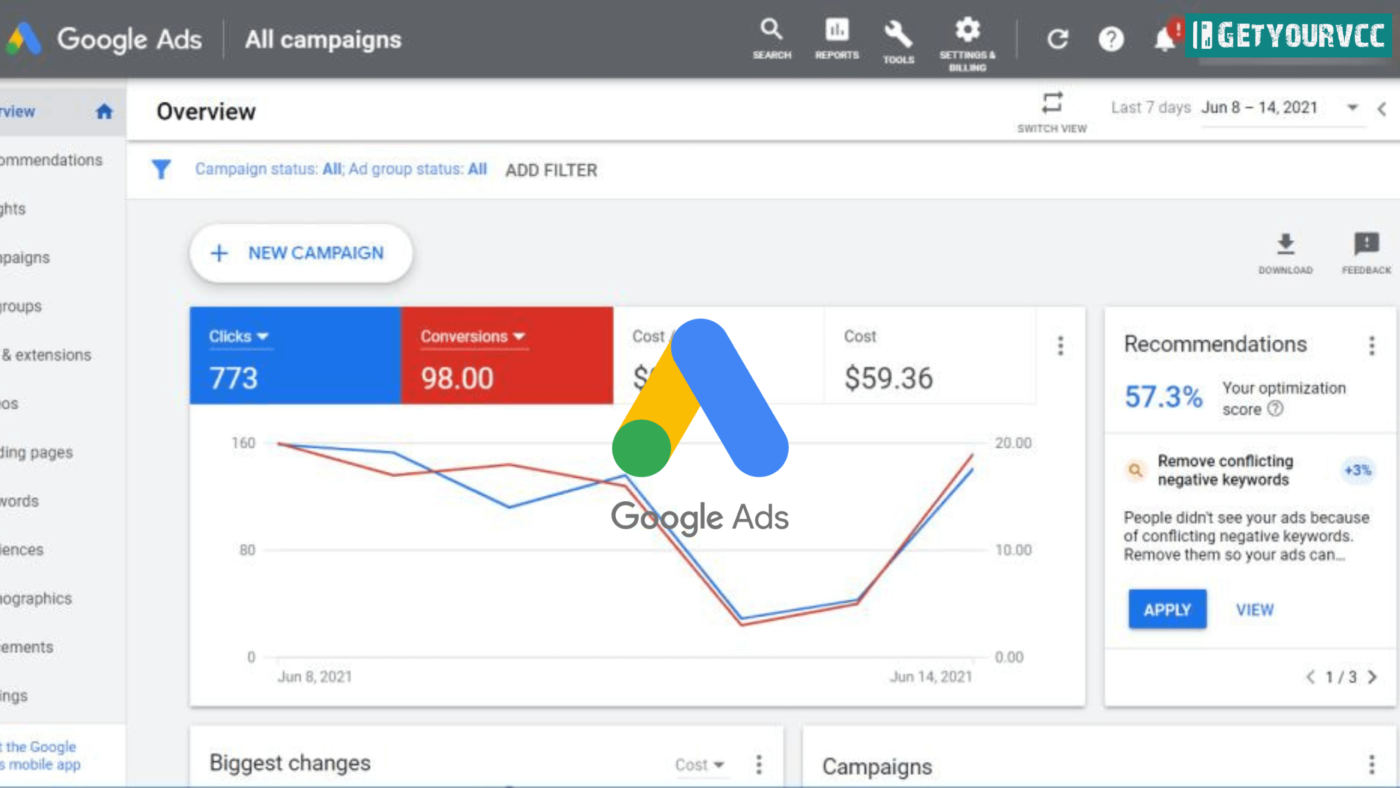Click the home icon beside Overview
This screenshot has height=788, width=1400.
tap(104, 111)
